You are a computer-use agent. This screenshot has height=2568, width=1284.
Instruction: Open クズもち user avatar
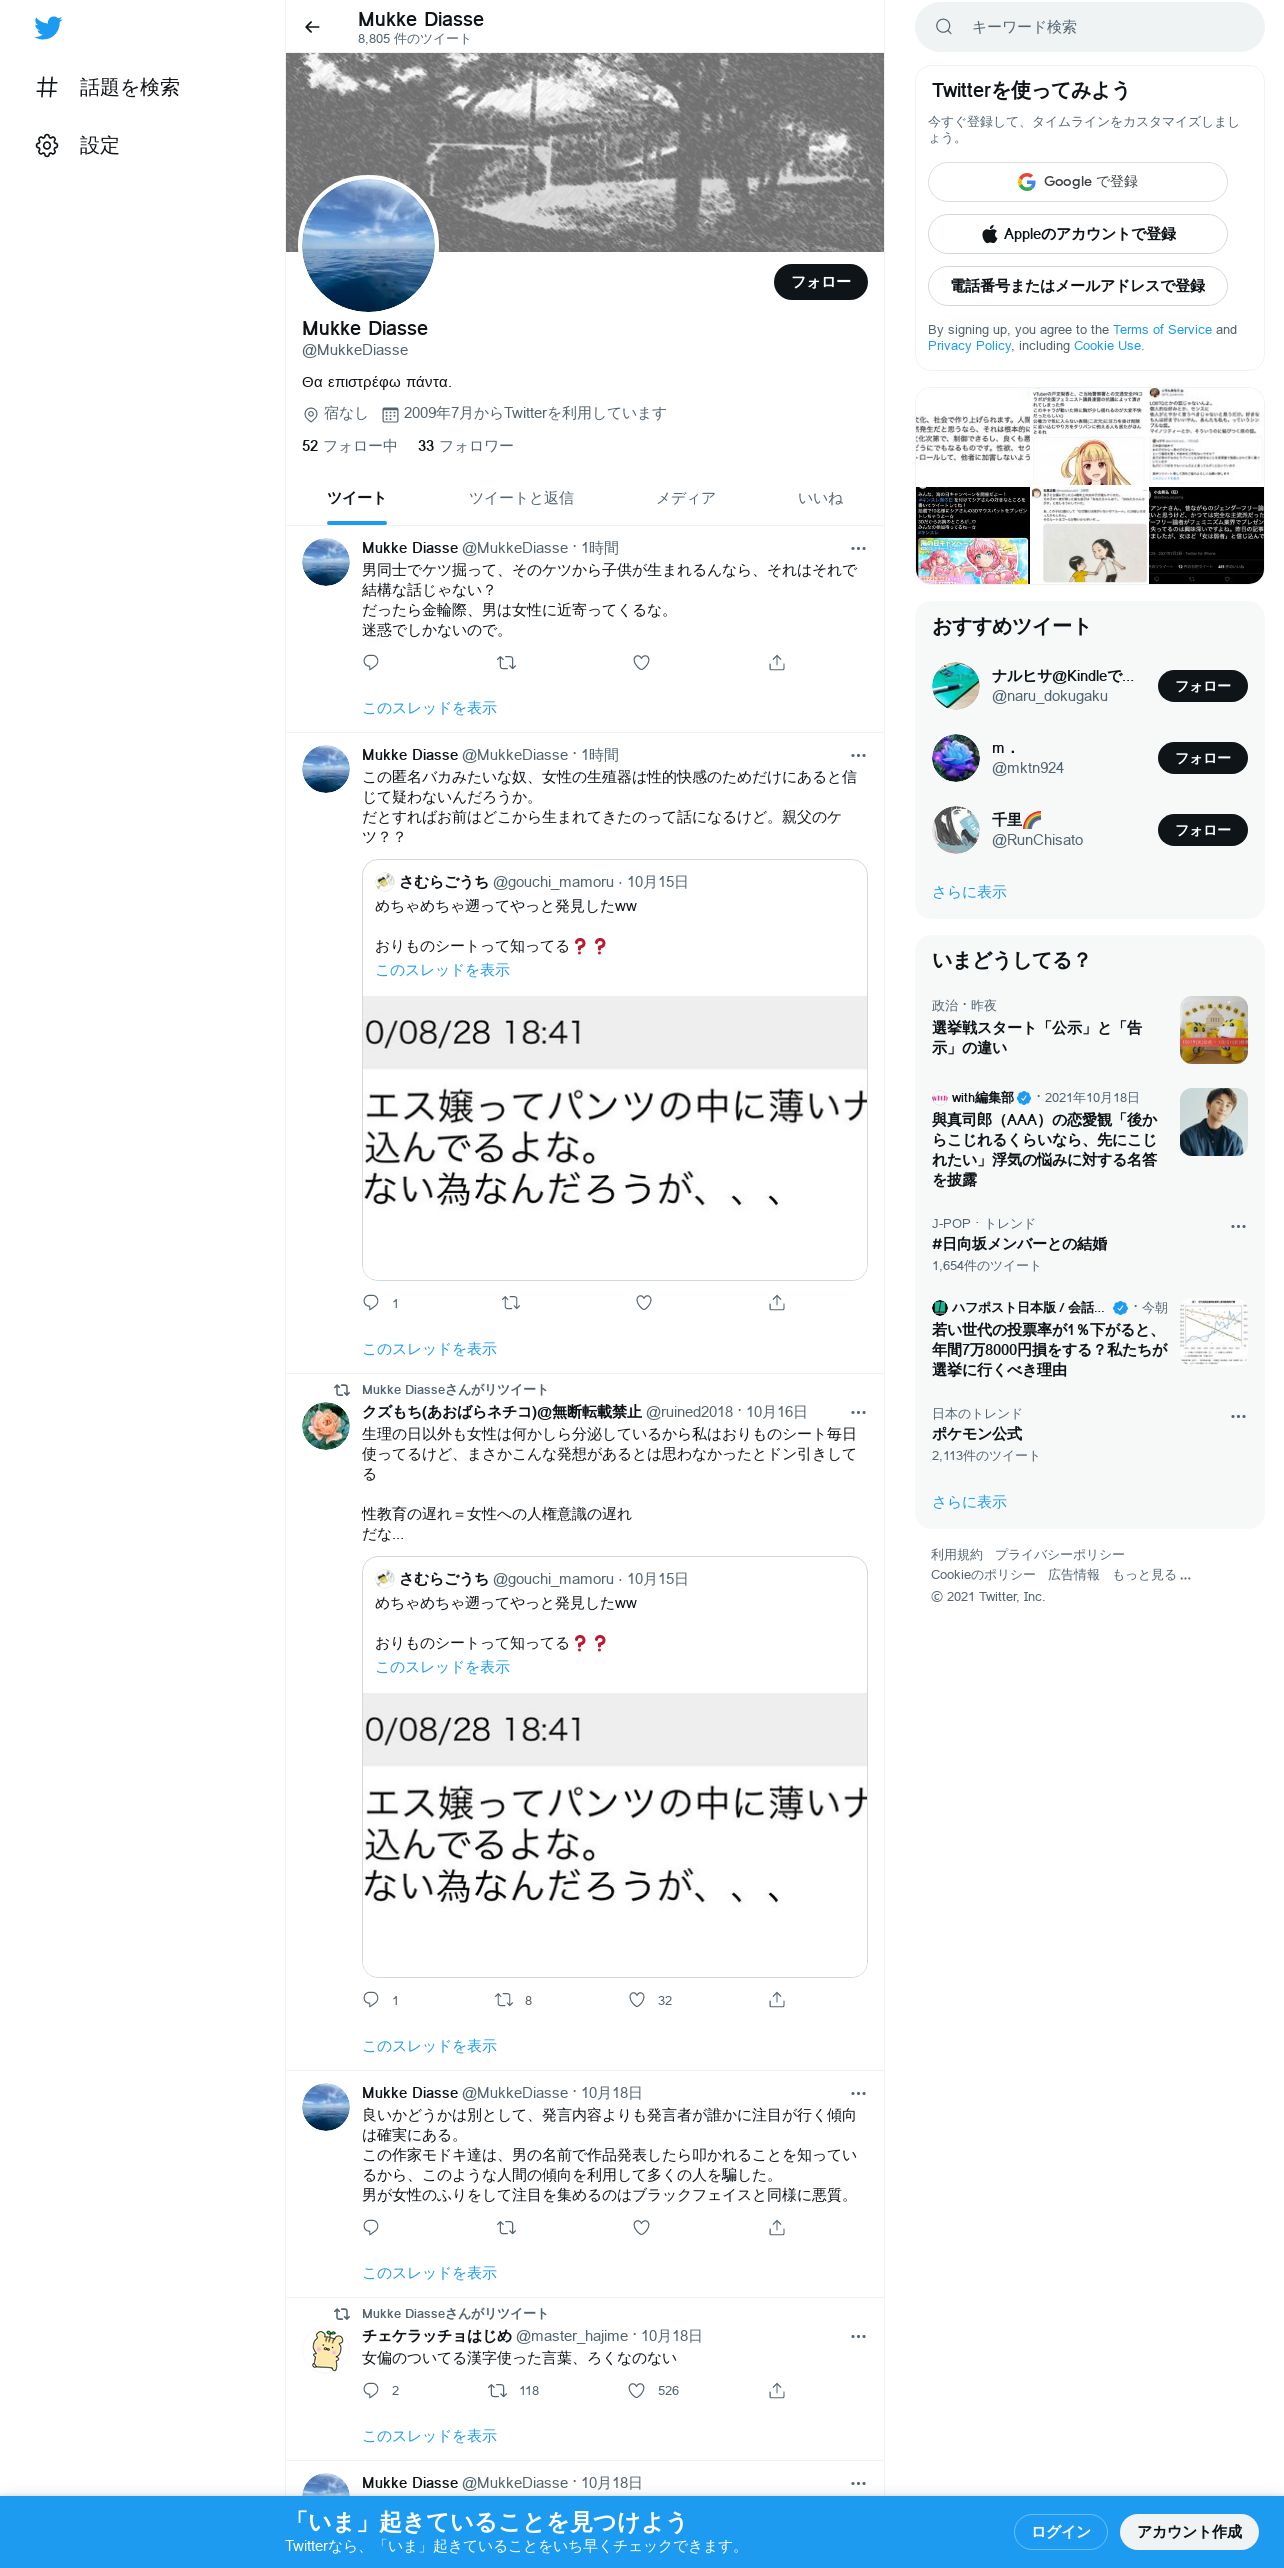click(326, 1426)
